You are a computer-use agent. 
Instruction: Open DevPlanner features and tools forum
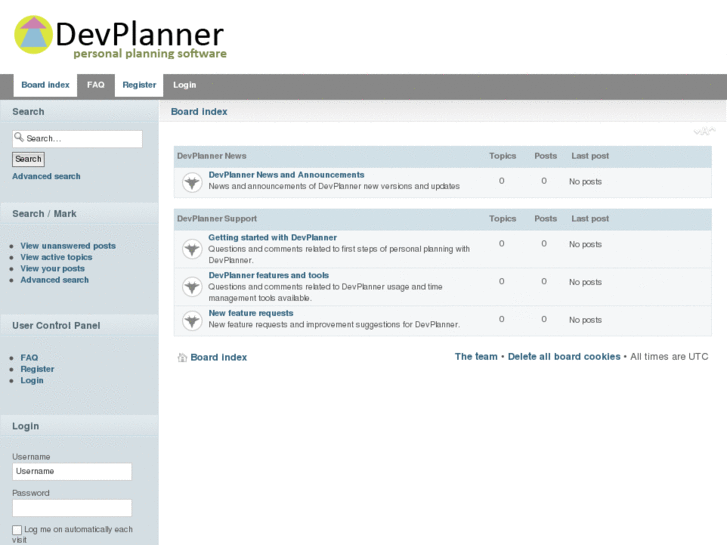pos(268,276)
